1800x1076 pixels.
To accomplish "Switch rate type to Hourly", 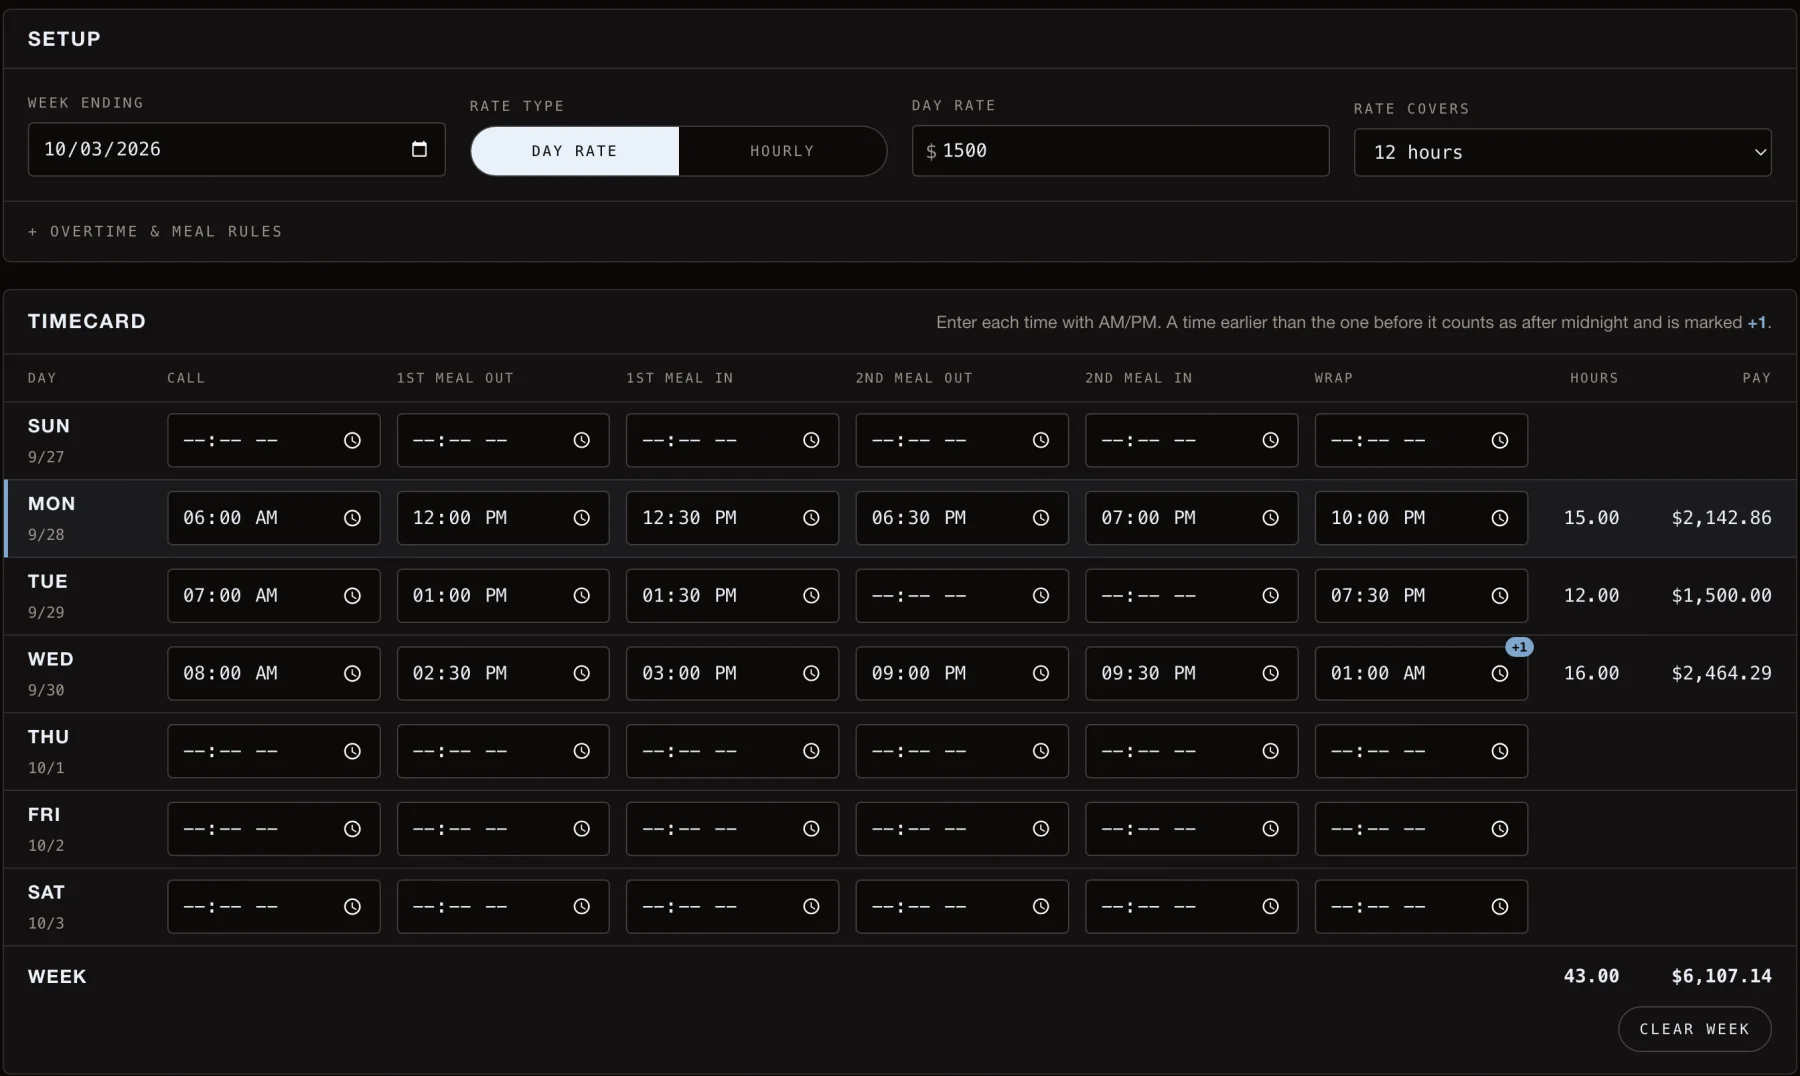I will pos(782,151).
